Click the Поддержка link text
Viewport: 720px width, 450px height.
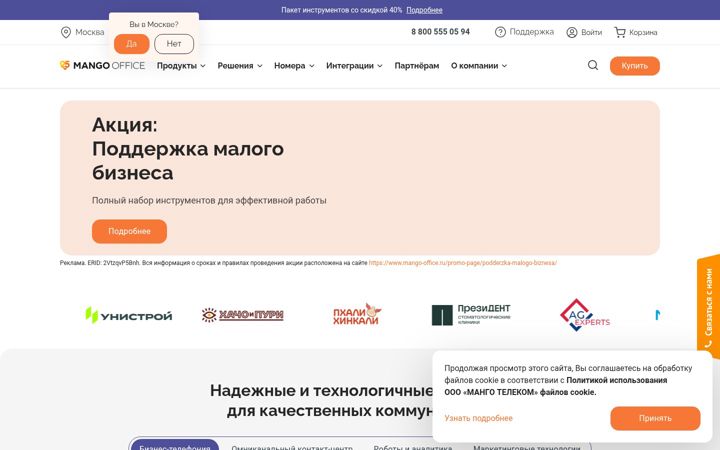tap(531, 32)
